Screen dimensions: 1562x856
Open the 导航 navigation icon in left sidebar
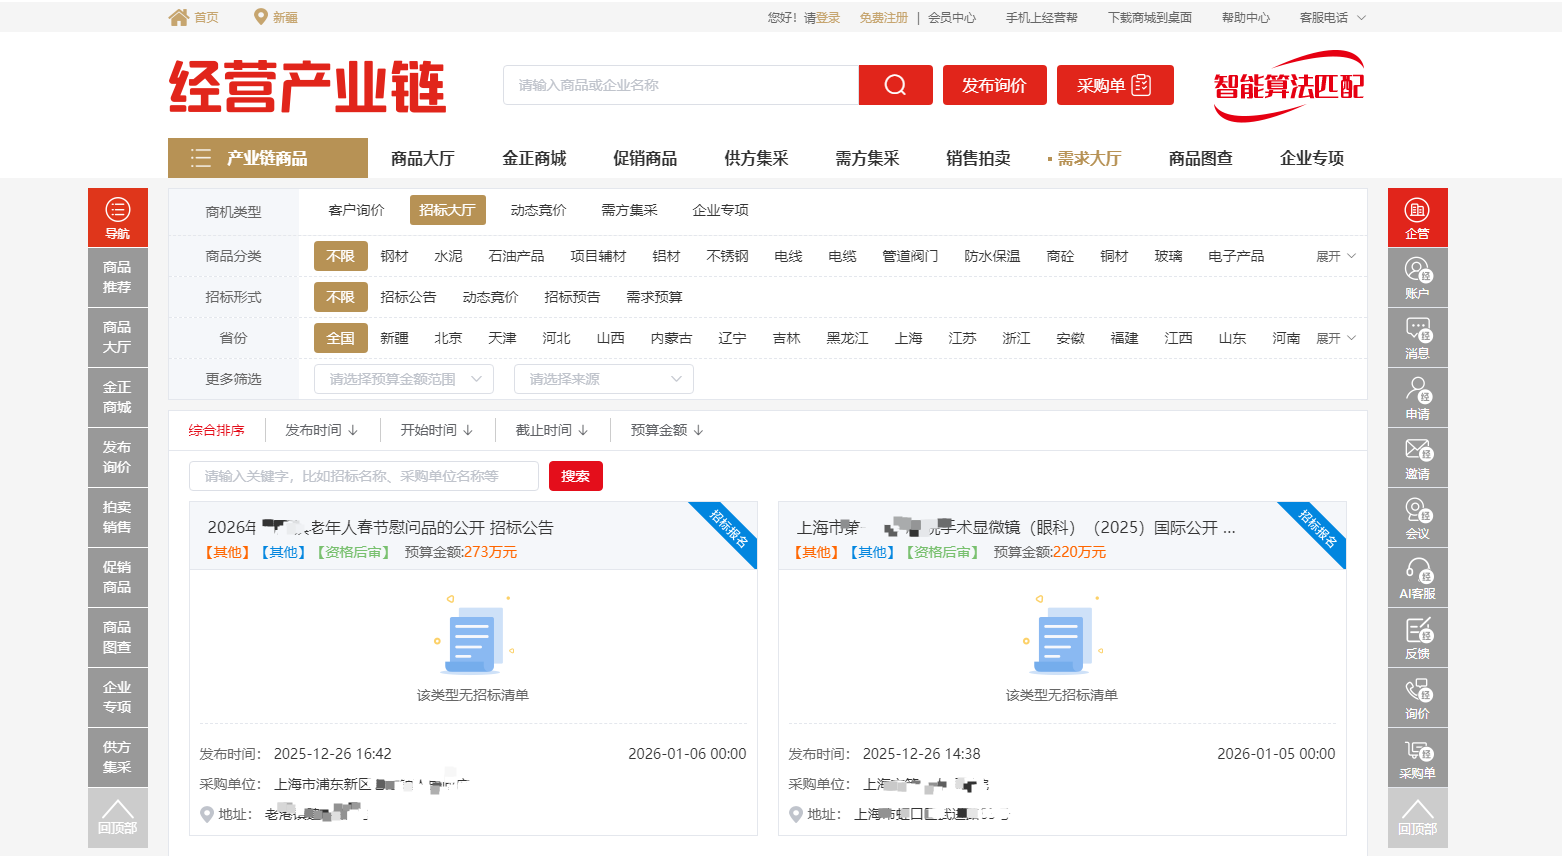[118, 217]
